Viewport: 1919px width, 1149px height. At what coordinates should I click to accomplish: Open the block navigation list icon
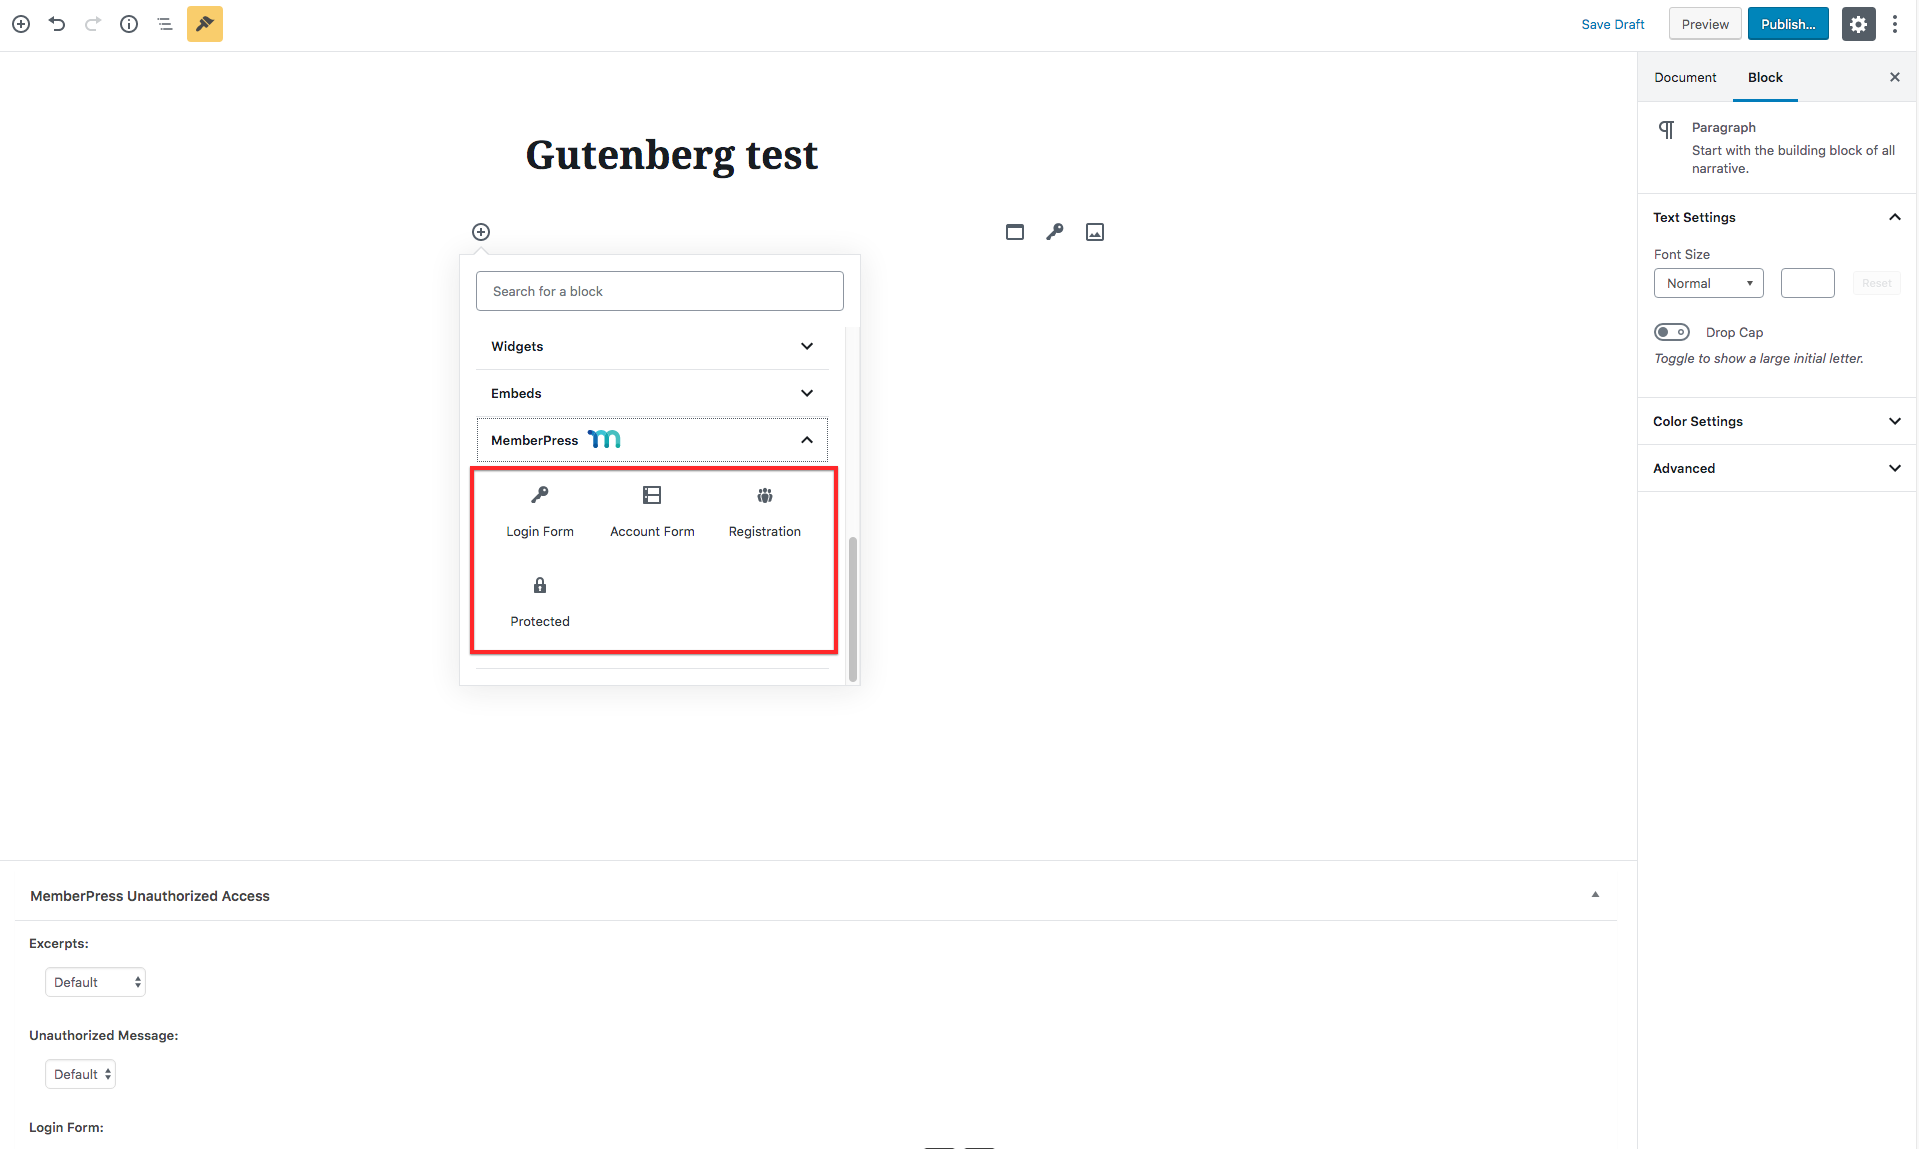click(x=165, y=24)
